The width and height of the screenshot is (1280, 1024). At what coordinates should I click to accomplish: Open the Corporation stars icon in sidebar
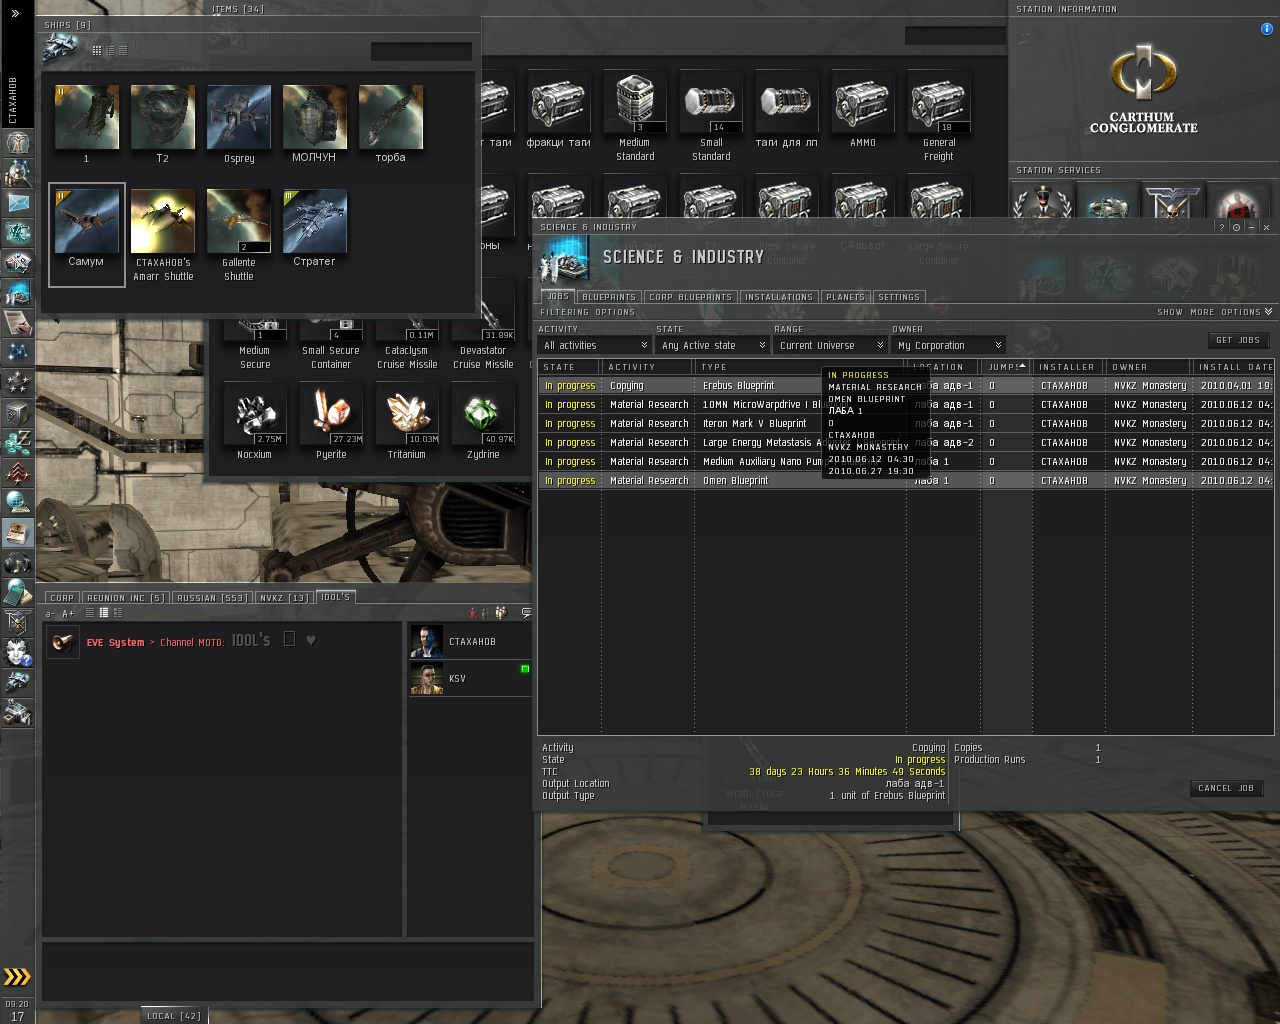[17, 383]
